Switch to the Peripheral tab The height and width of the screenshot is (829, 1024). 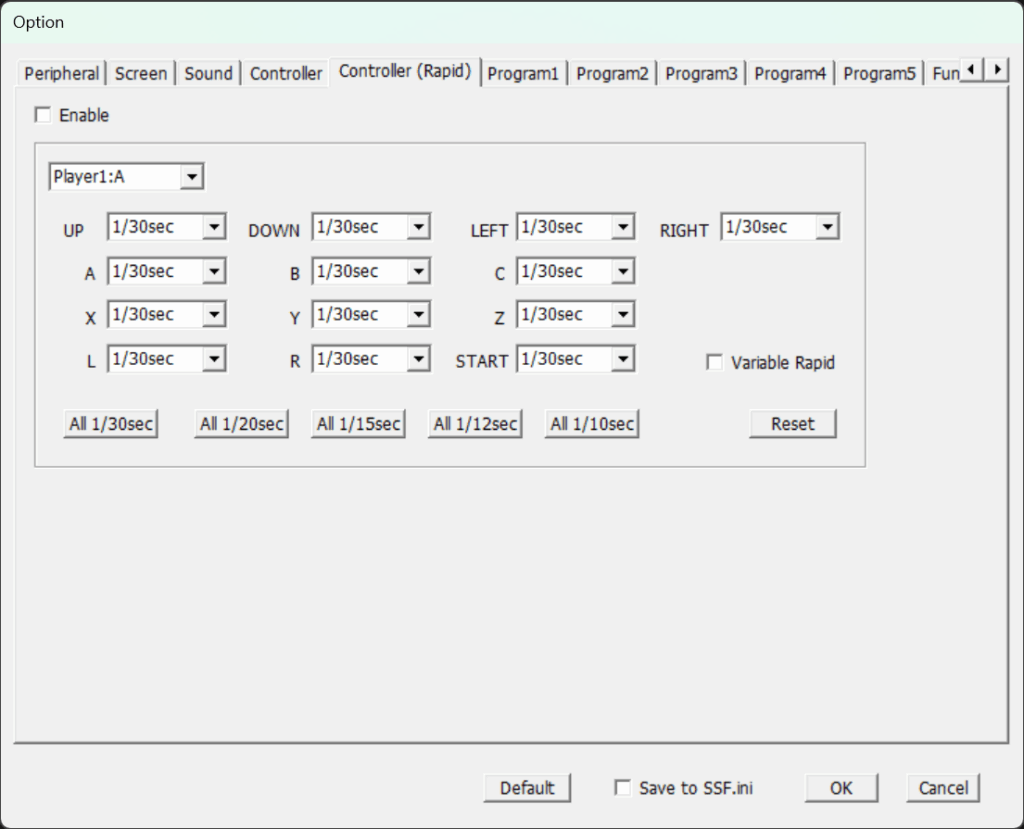(x=62, y=73)
